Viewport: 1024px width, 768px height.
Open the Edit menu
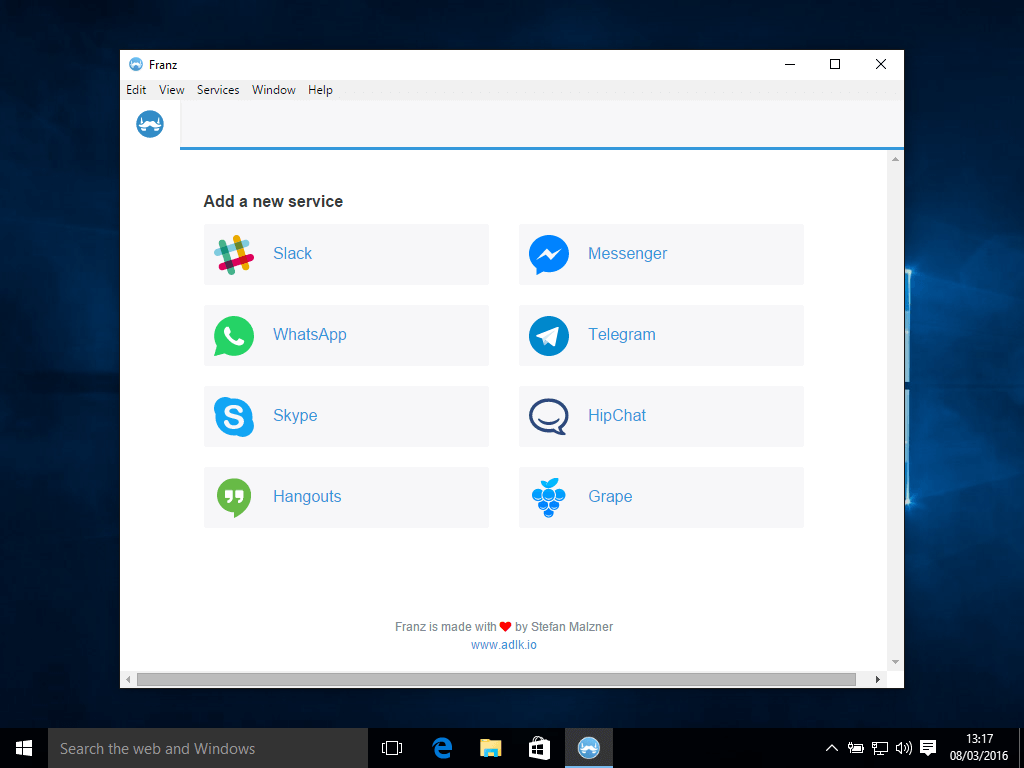tap(136, 90)
